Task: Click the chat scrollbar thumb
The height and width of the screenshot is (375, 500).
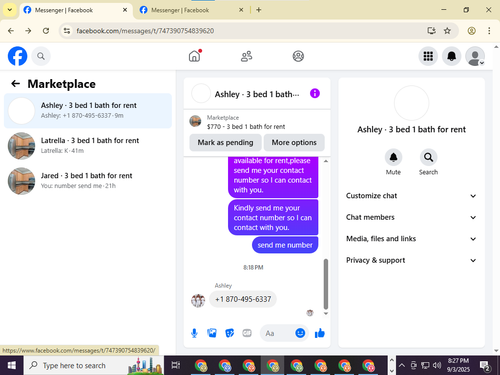Action: click(x=326, y=284)
